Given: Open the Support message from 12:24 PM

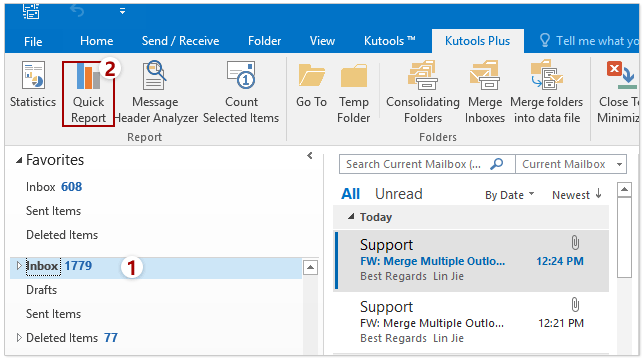Looking at the screenshot, I should pyautogui.click(x=471, y=261).
